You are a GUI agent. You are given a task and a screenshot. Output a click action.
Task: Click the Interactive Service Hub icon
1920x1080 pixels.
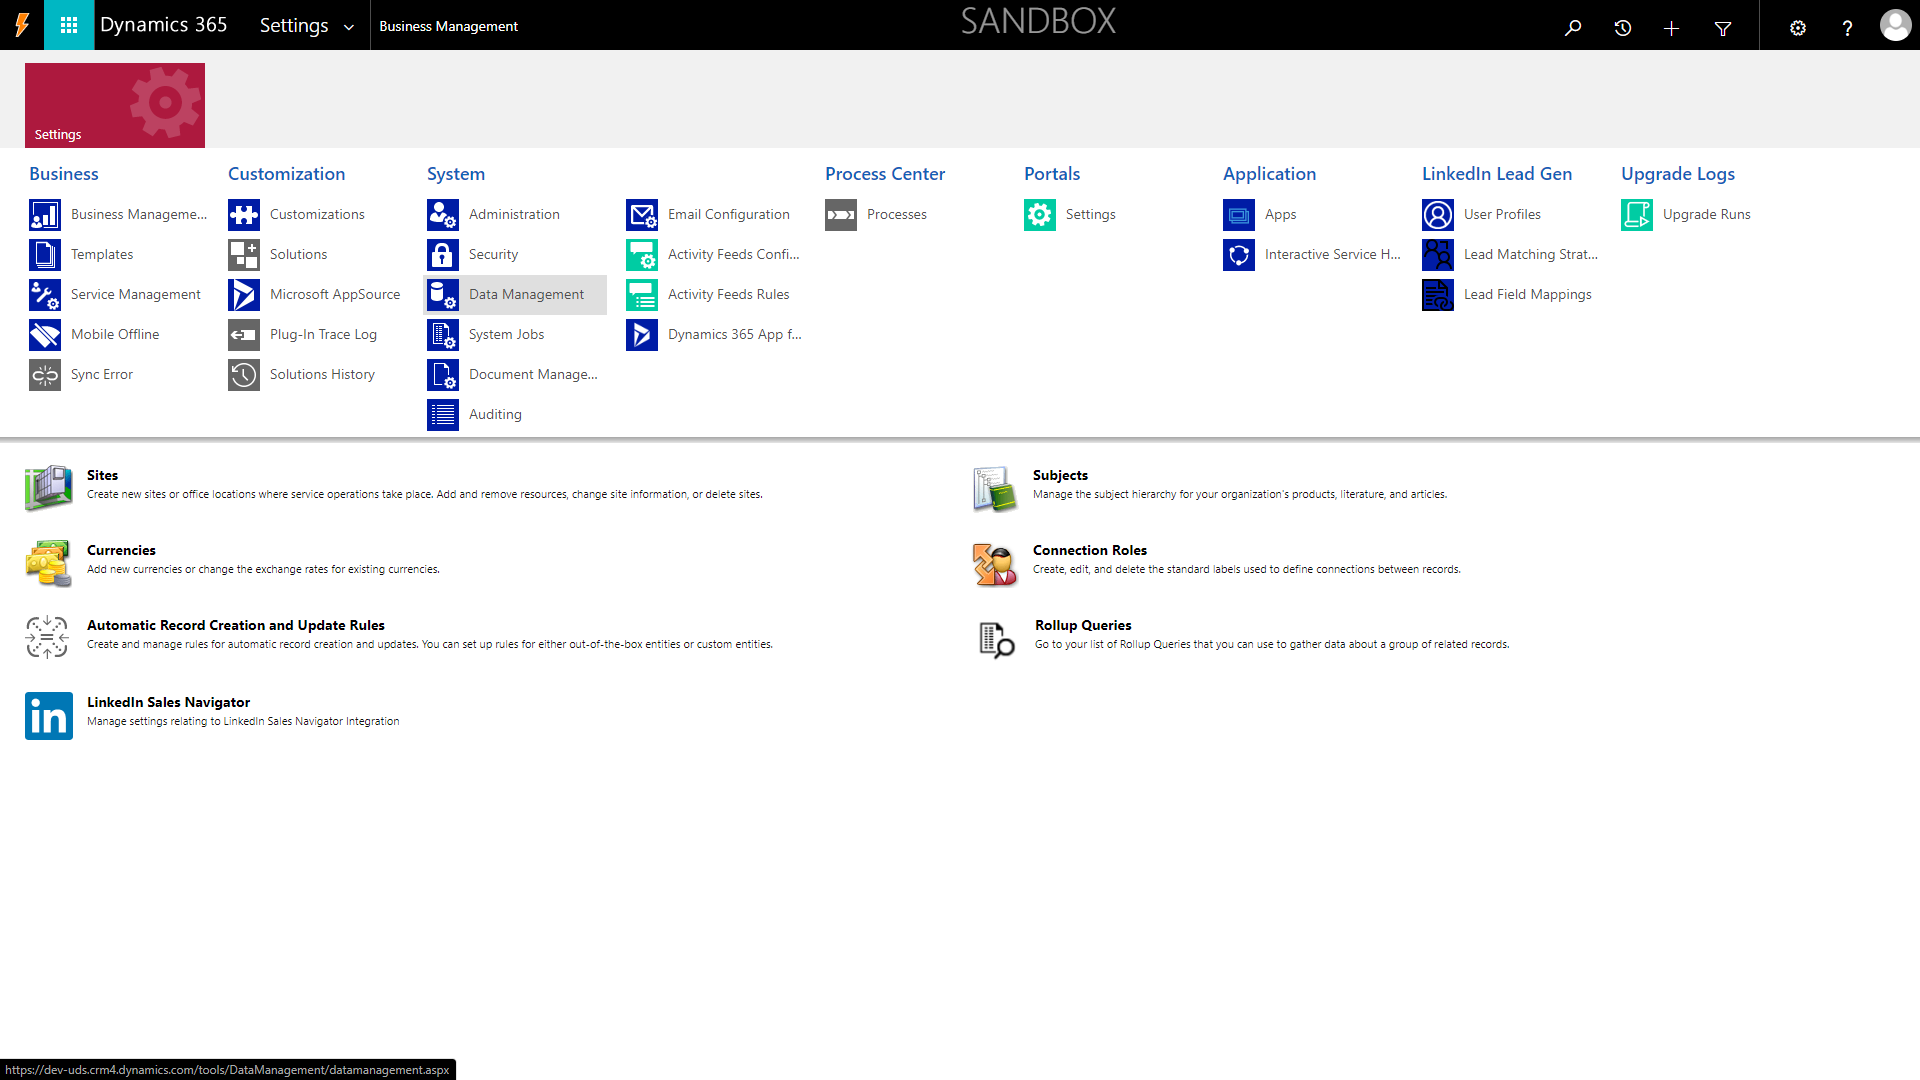click(1239, 255)
